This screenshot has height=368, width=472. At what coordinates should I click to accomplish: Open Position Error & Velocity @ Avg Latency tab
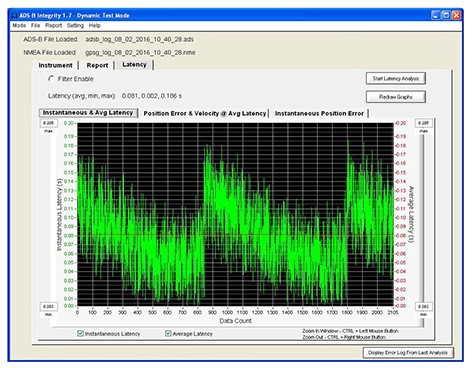point(205,113)
